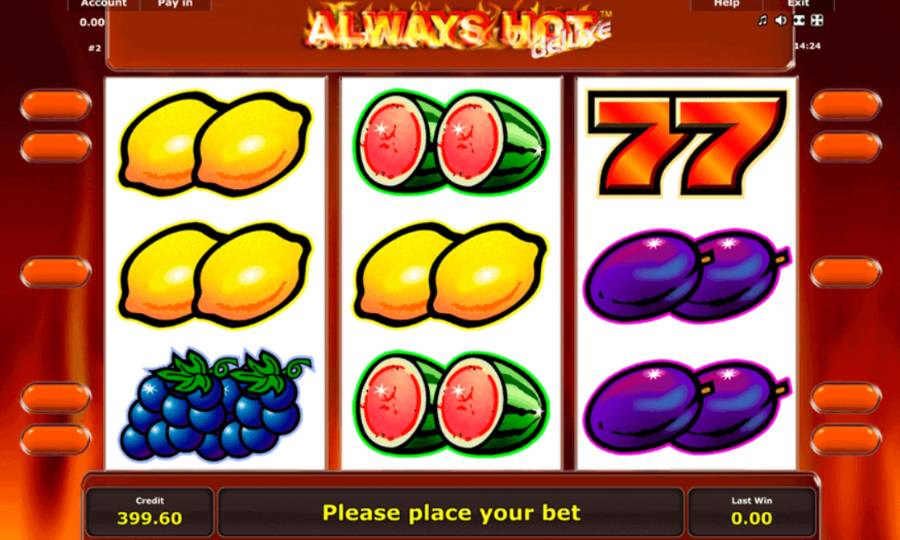Click the blue grapes symbol
Viewport: 900px width, 540px height.
click(215, 405)
